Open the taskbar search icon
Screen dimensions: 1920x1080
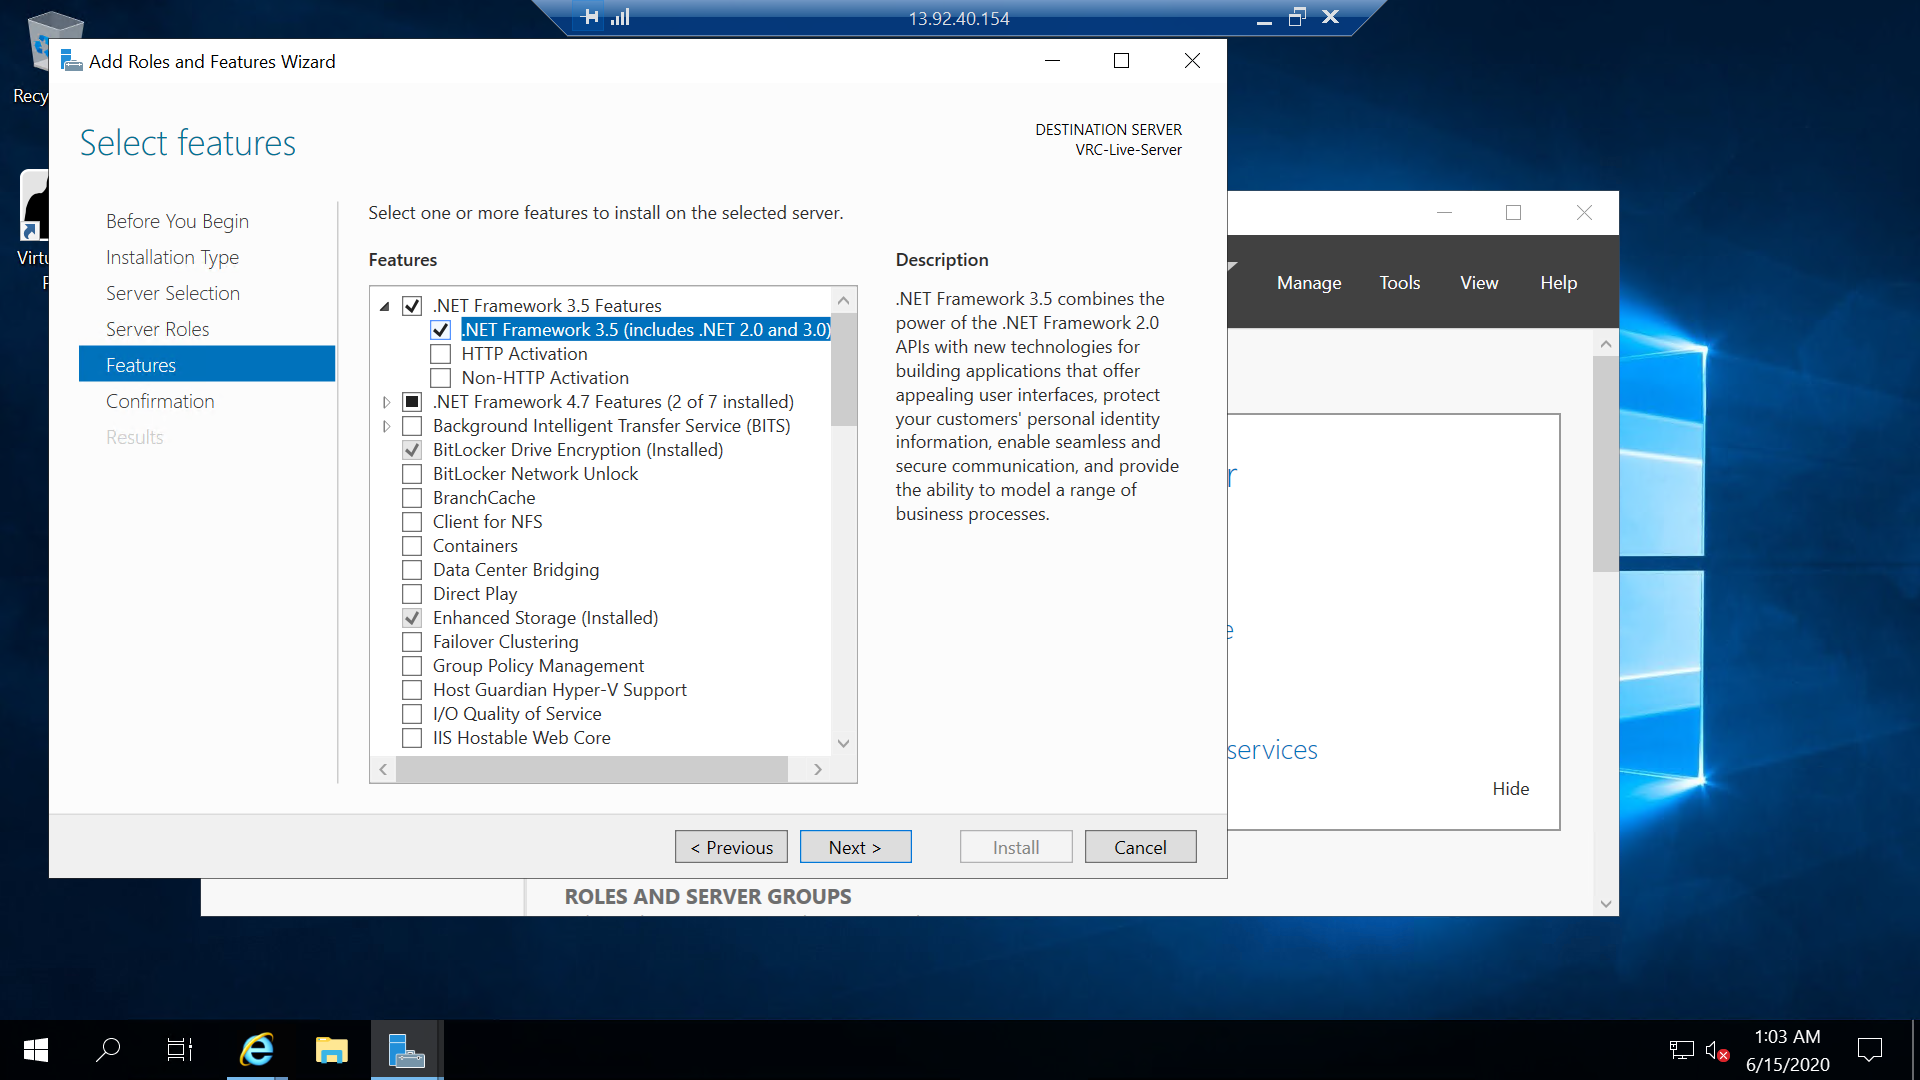click(x=108, y=1050)
